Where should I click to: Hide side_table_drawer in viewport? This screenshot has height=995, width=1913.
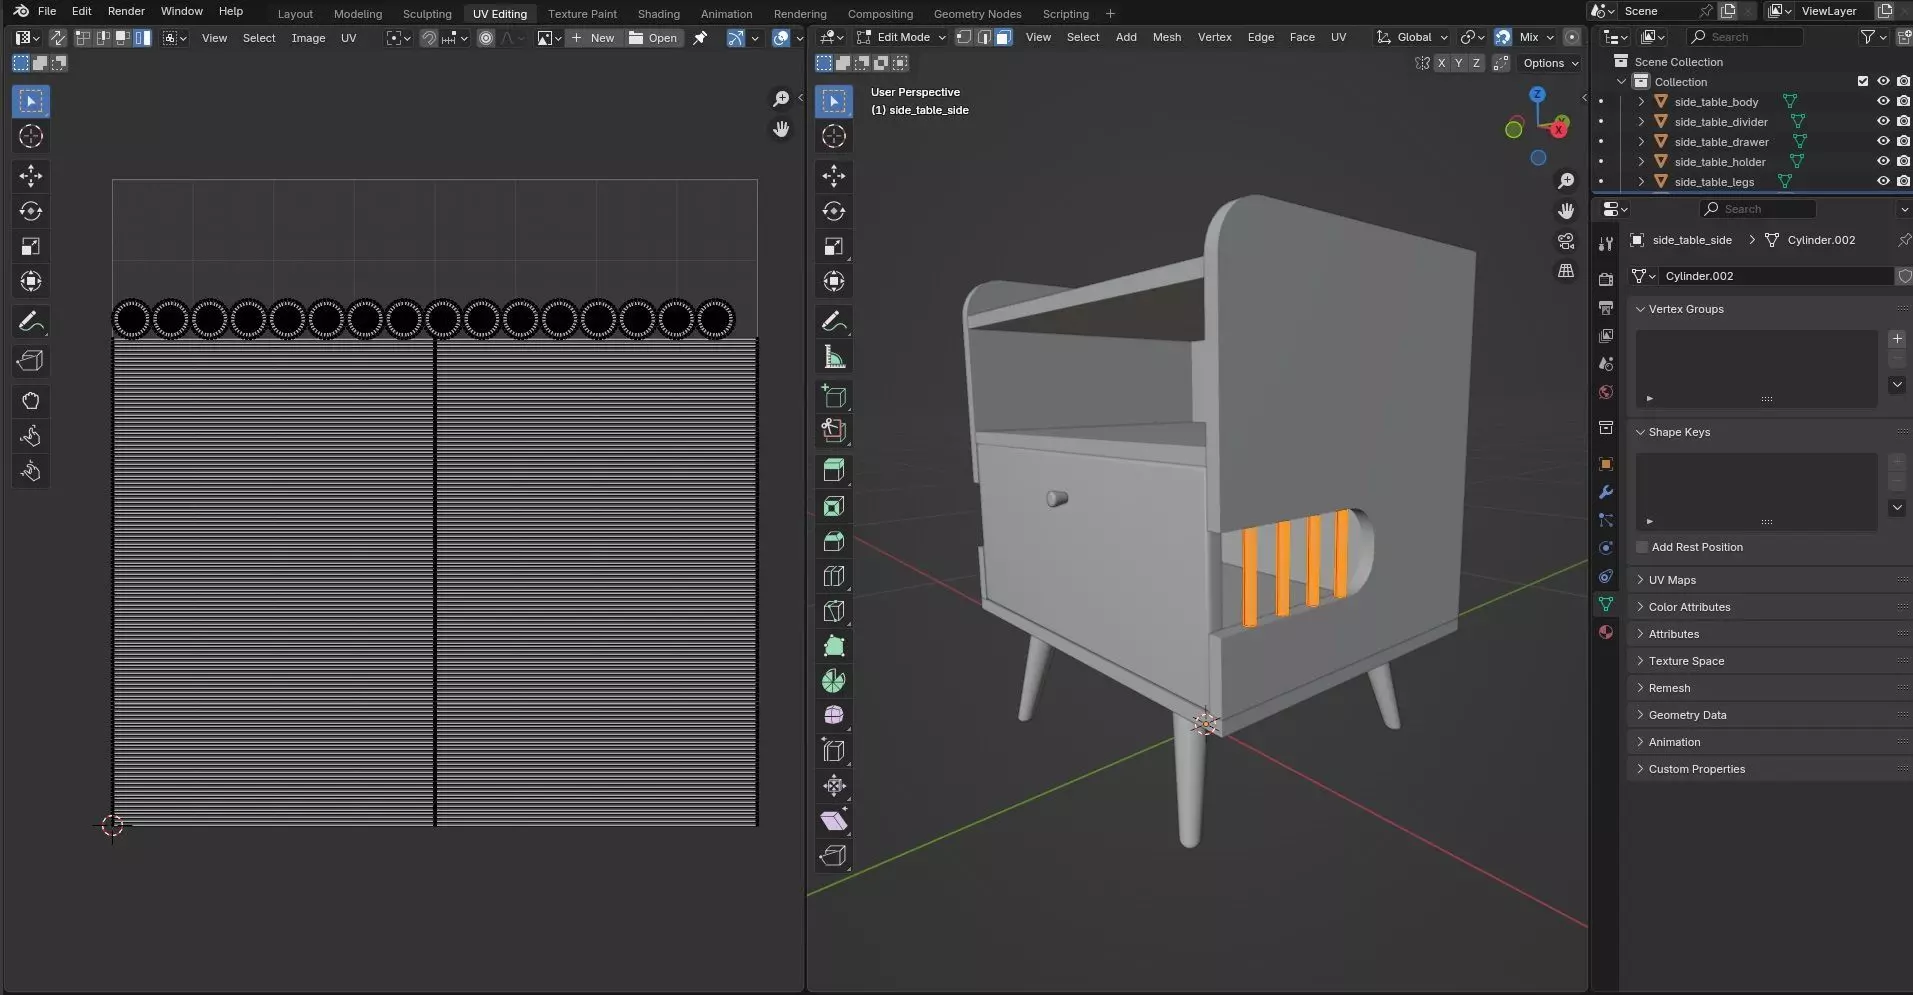click(x=1883, y=141)
